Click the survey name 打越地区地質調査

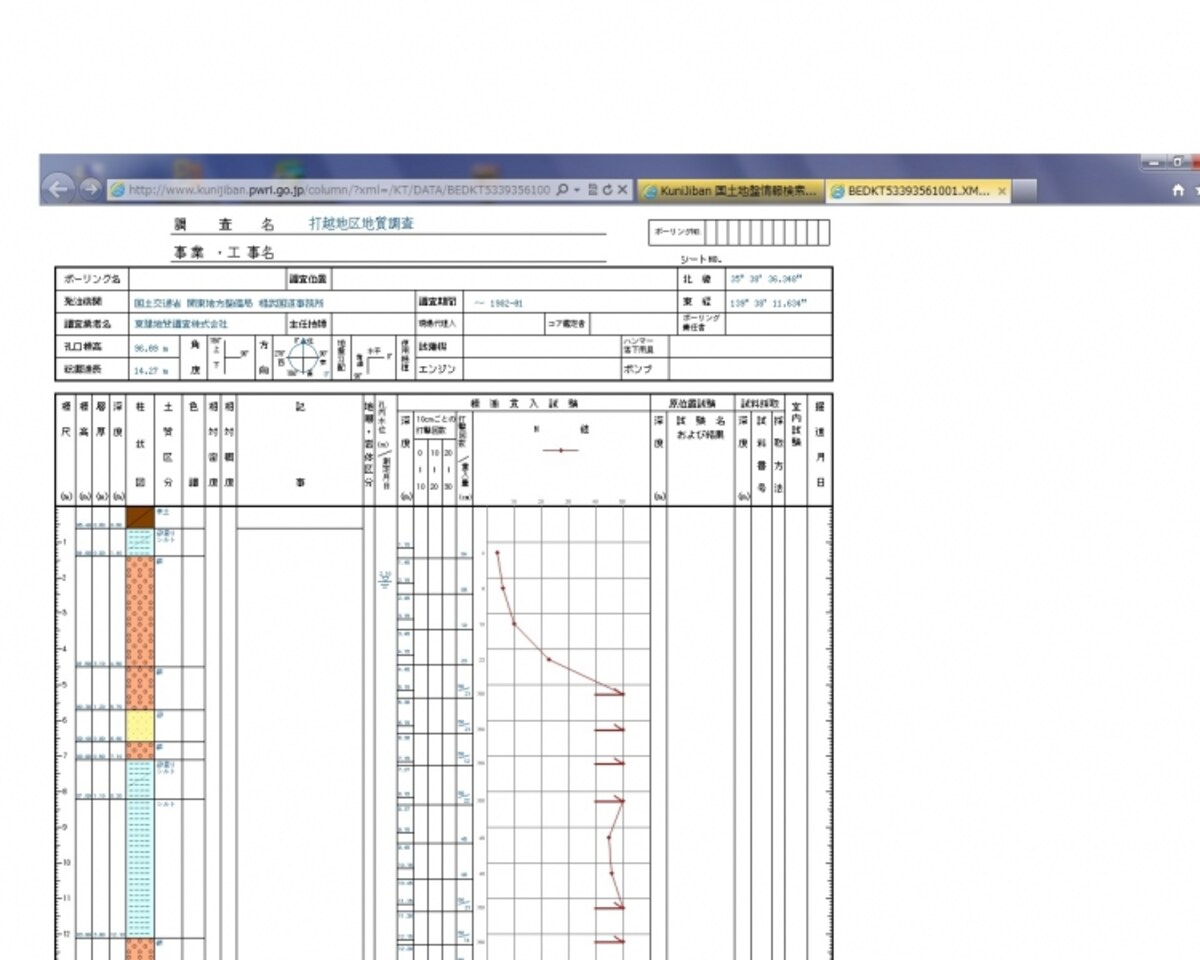361,224
